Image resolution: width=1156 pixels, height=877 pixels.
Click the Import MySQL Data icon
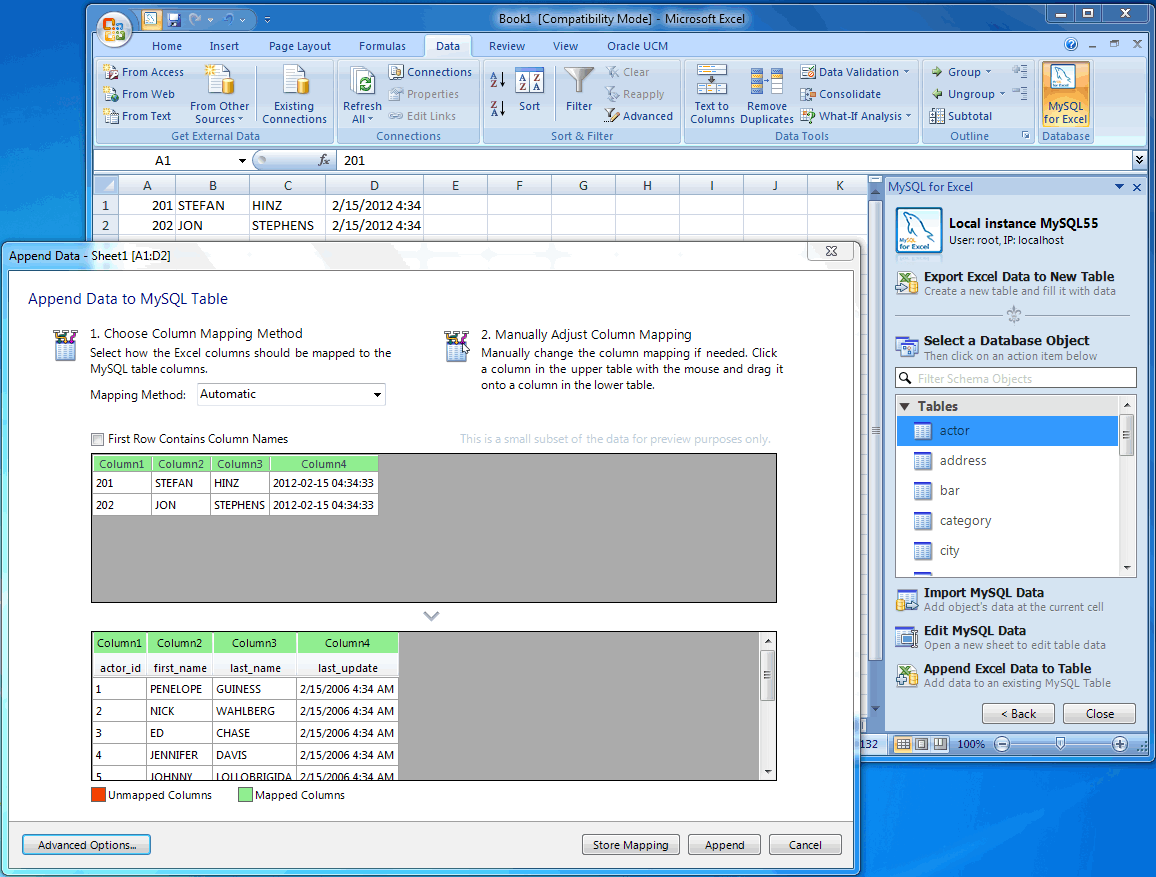coord(907,600)
